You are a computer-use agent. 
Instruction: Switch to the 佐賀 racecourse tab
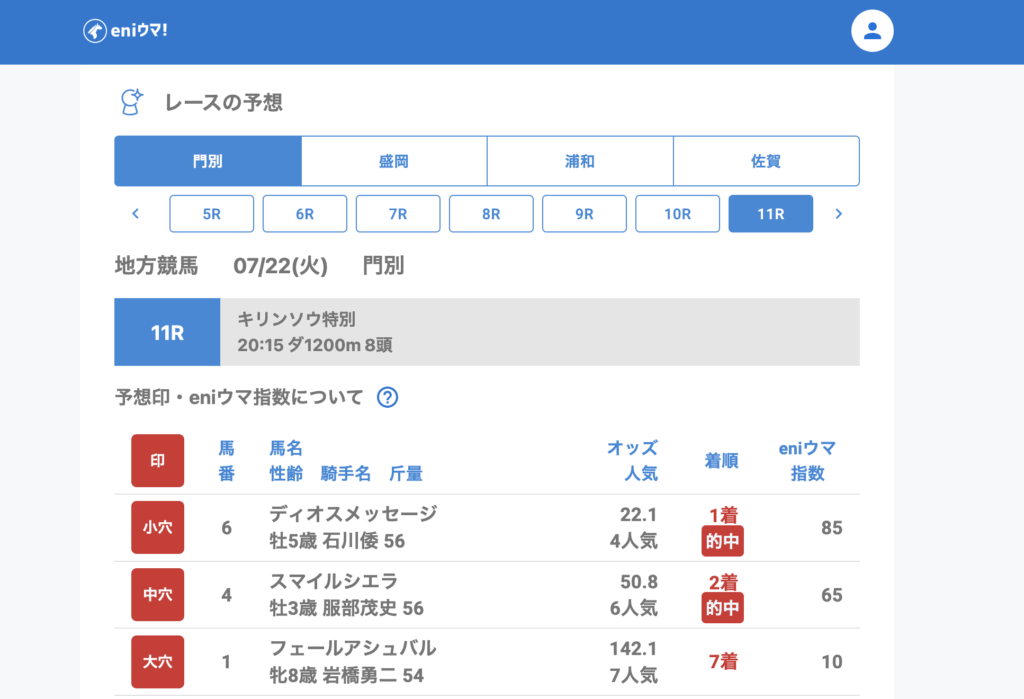tap(766, 161)
